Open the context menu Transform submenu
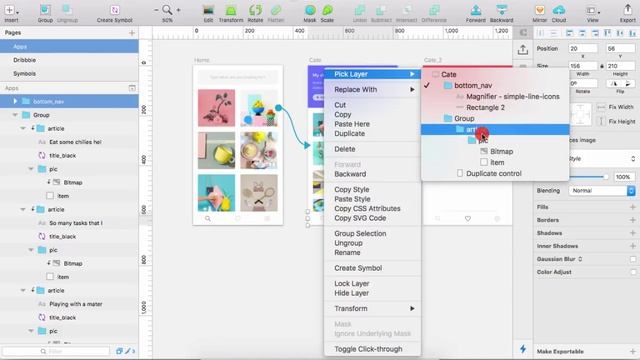This screenshot has width=640, height=360. [372, 309]
